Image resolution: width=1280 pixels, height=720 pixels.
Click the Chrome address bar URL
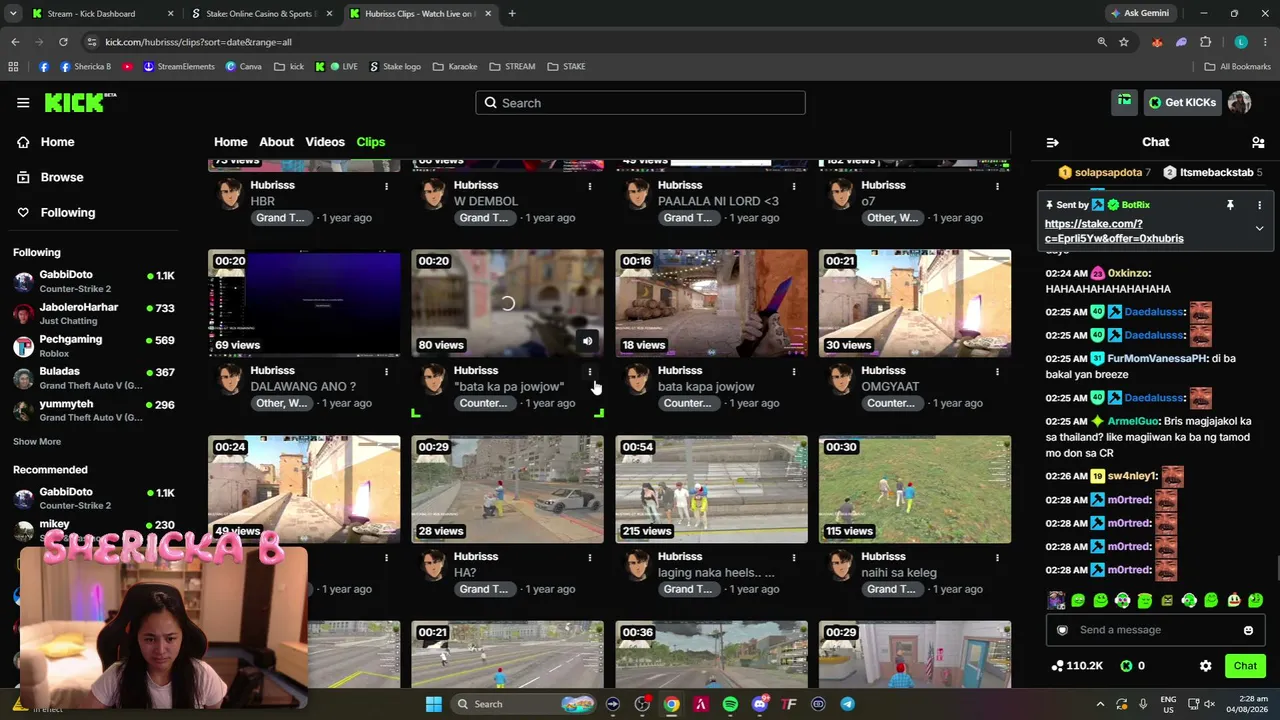point(198,42)
